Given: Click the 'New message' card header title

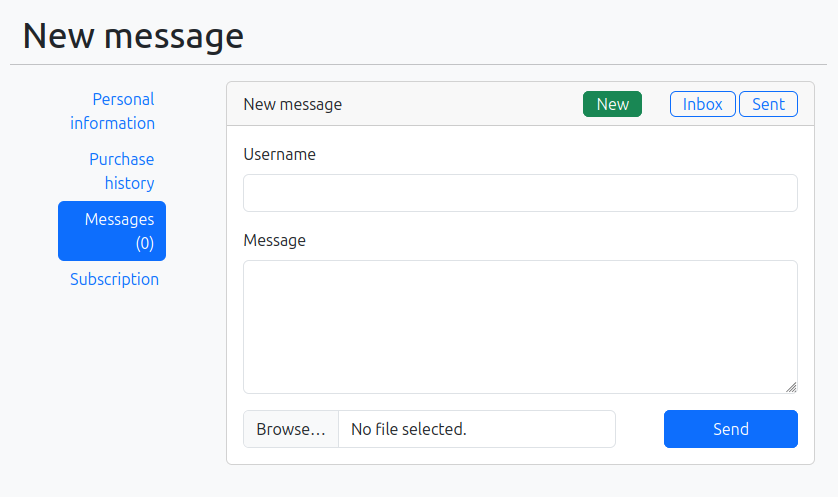Looking at the screenshot, I should click(x=292, y=104).
